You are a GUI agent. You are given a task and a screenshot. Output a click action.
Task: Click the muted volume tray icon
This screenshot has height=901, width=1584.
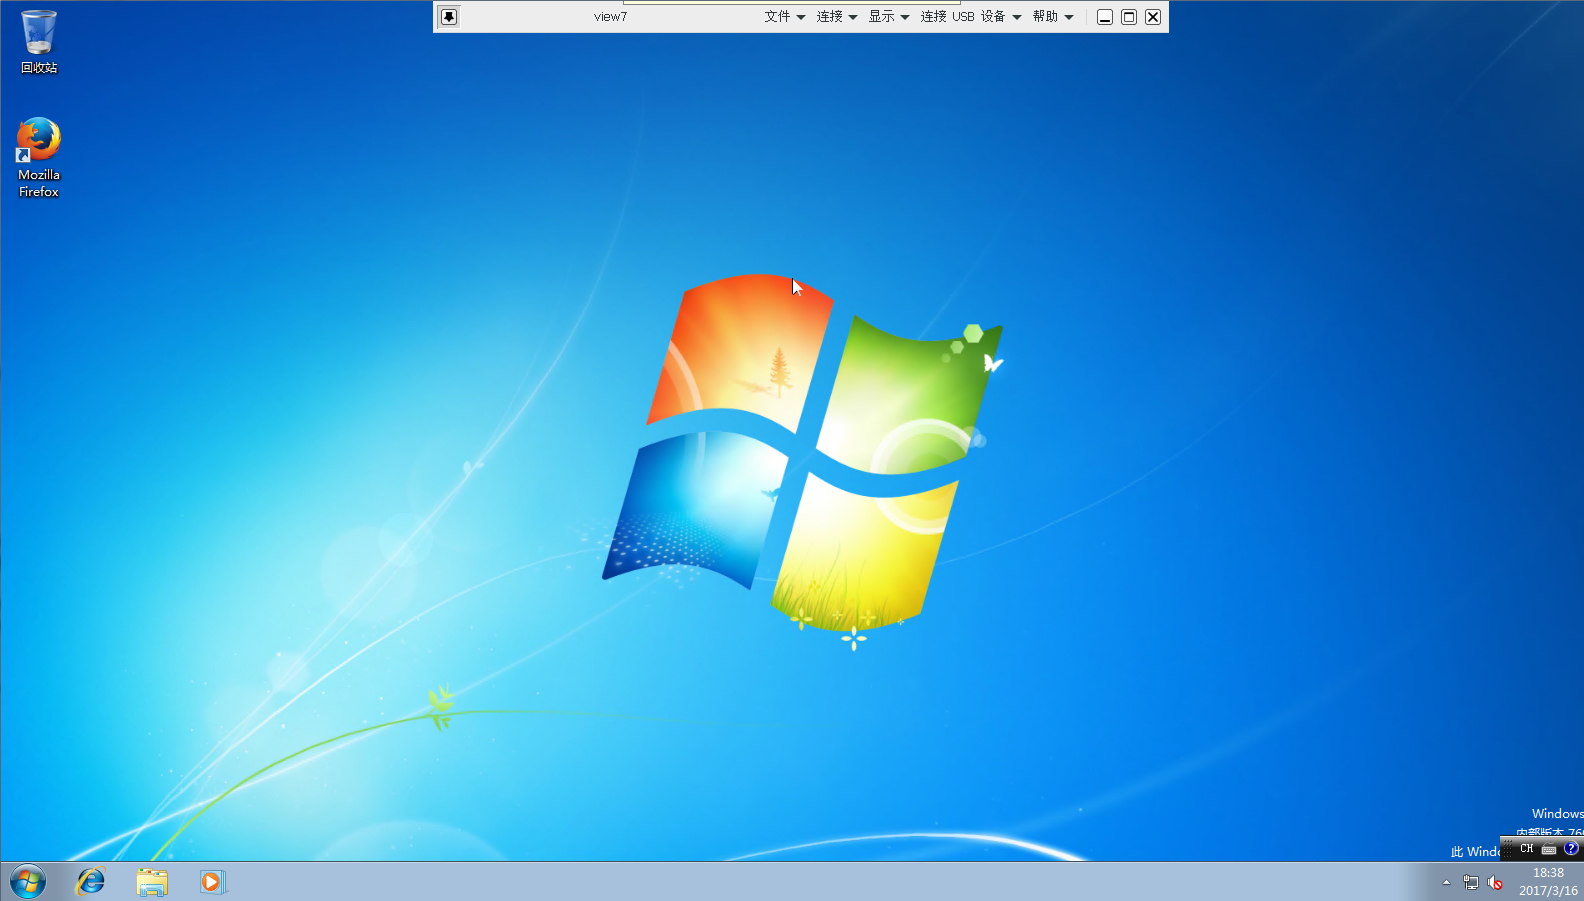1495,882
